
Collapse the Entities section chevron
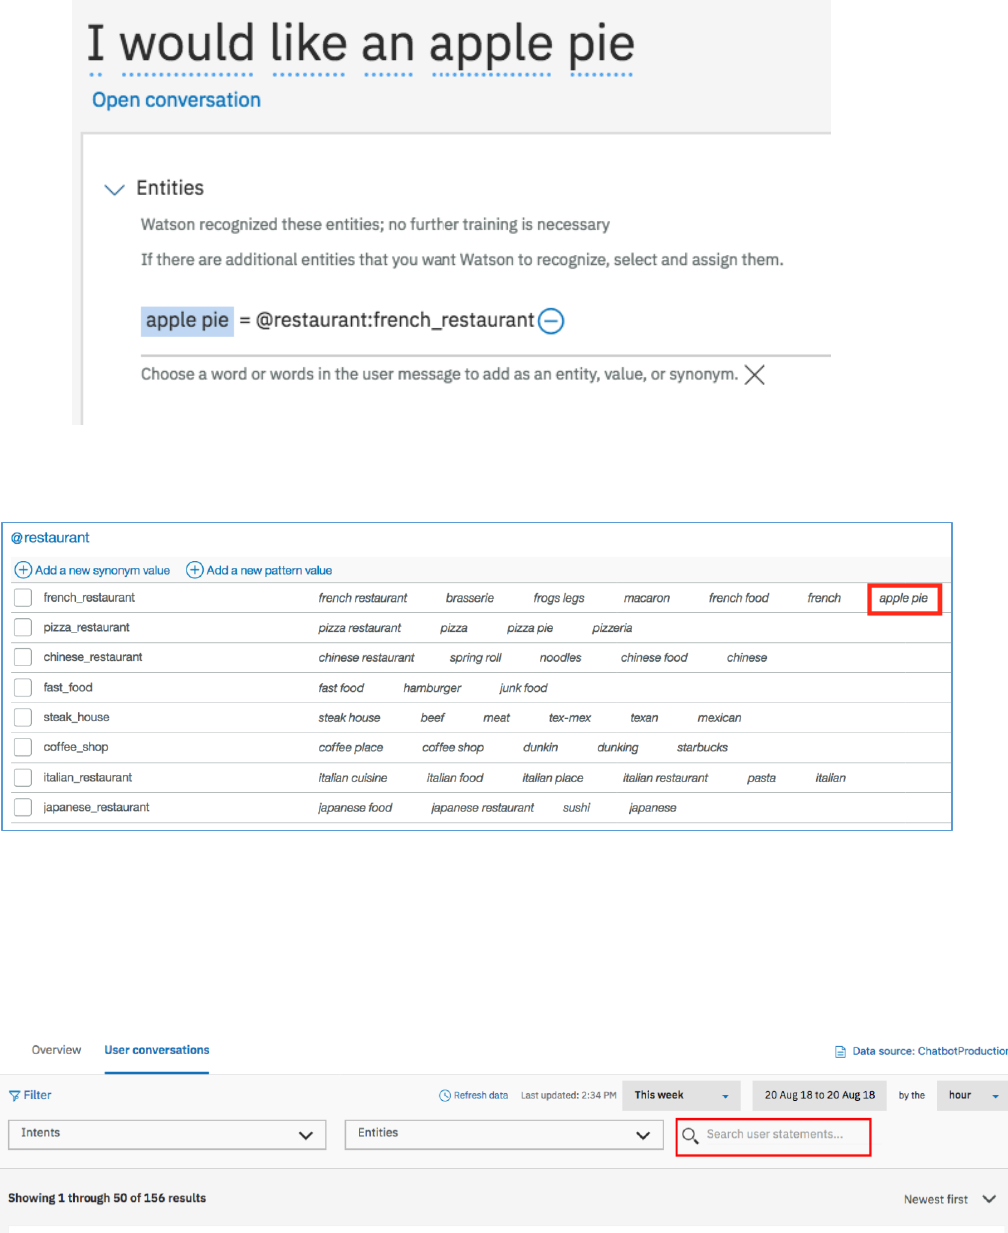115,189
